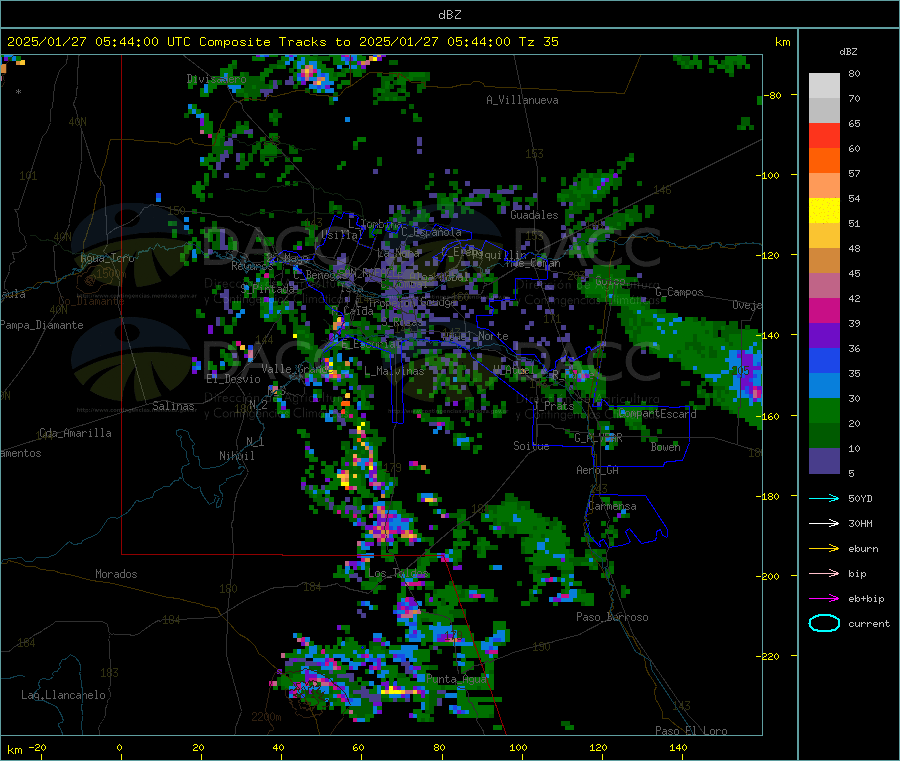Click the 'Morados' map label
This screenshot has height=761, width=900.
pyautogui.click(x=116, y=574)
